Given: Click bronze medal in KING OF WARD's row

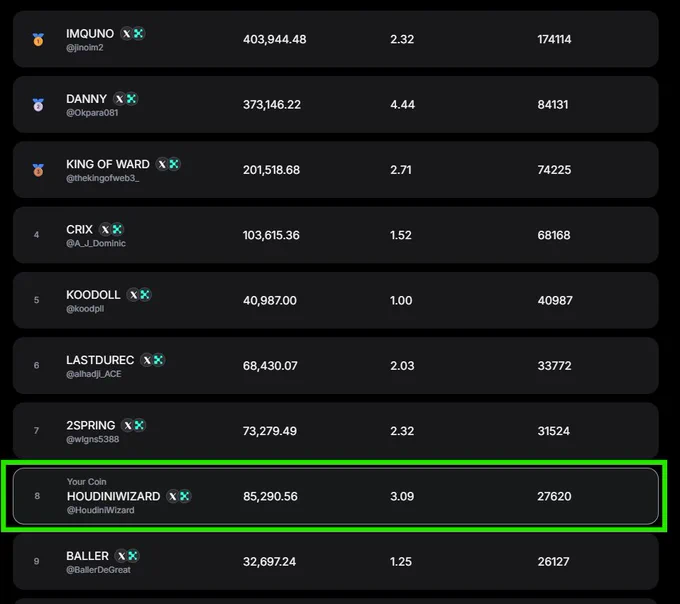Looking at the screenshot, I should coord(38,170).
